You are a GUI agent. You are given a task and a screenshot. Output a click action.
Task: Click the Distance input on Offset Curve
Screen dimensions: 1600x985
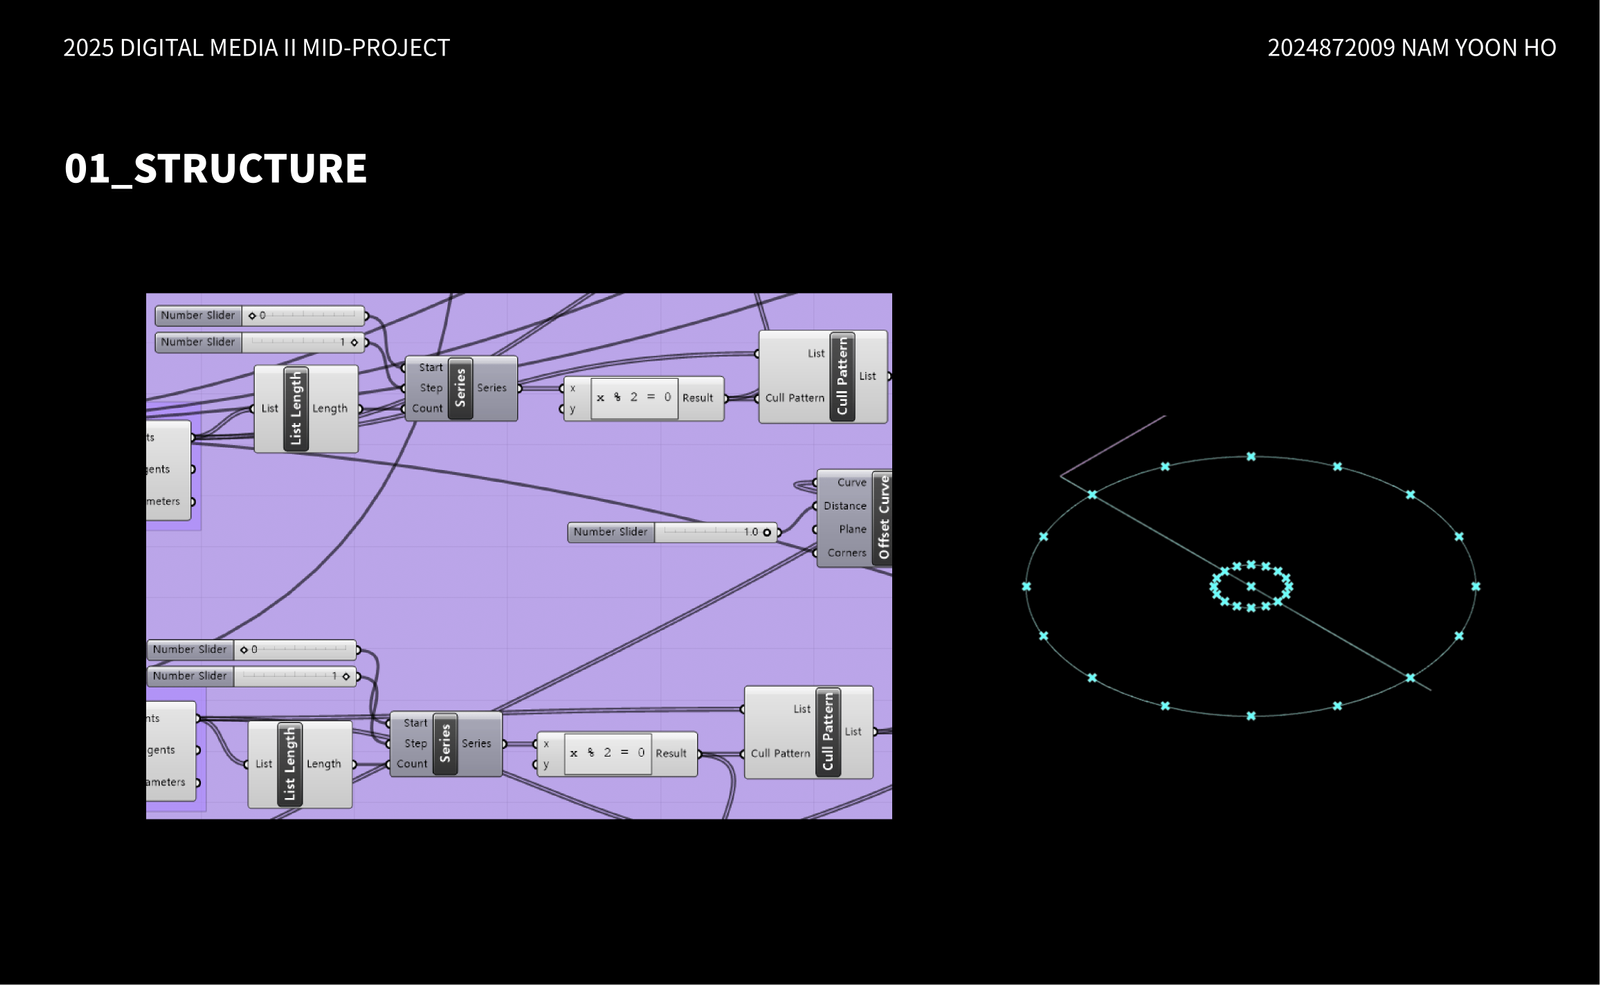(x=844, y=506)
